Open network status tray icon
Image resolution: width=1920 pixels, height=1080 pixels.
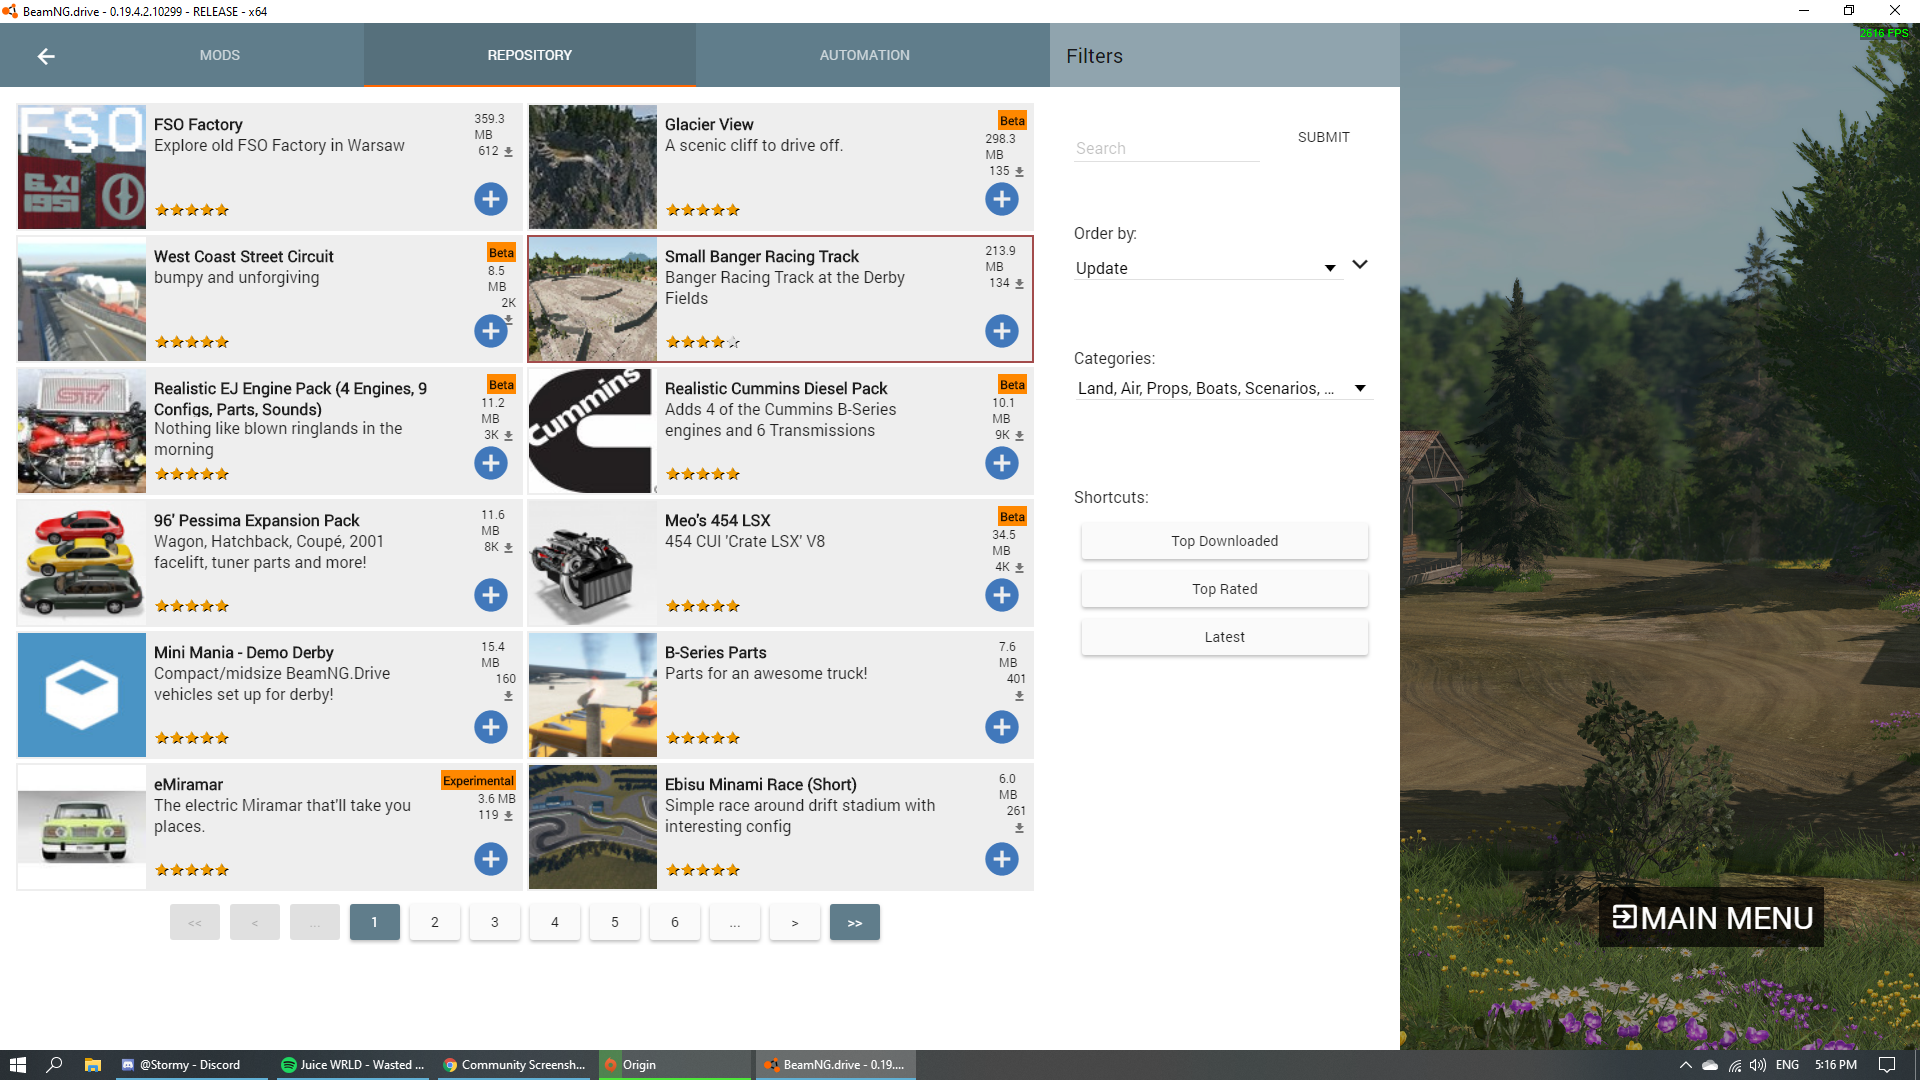click(1734, 1065)
